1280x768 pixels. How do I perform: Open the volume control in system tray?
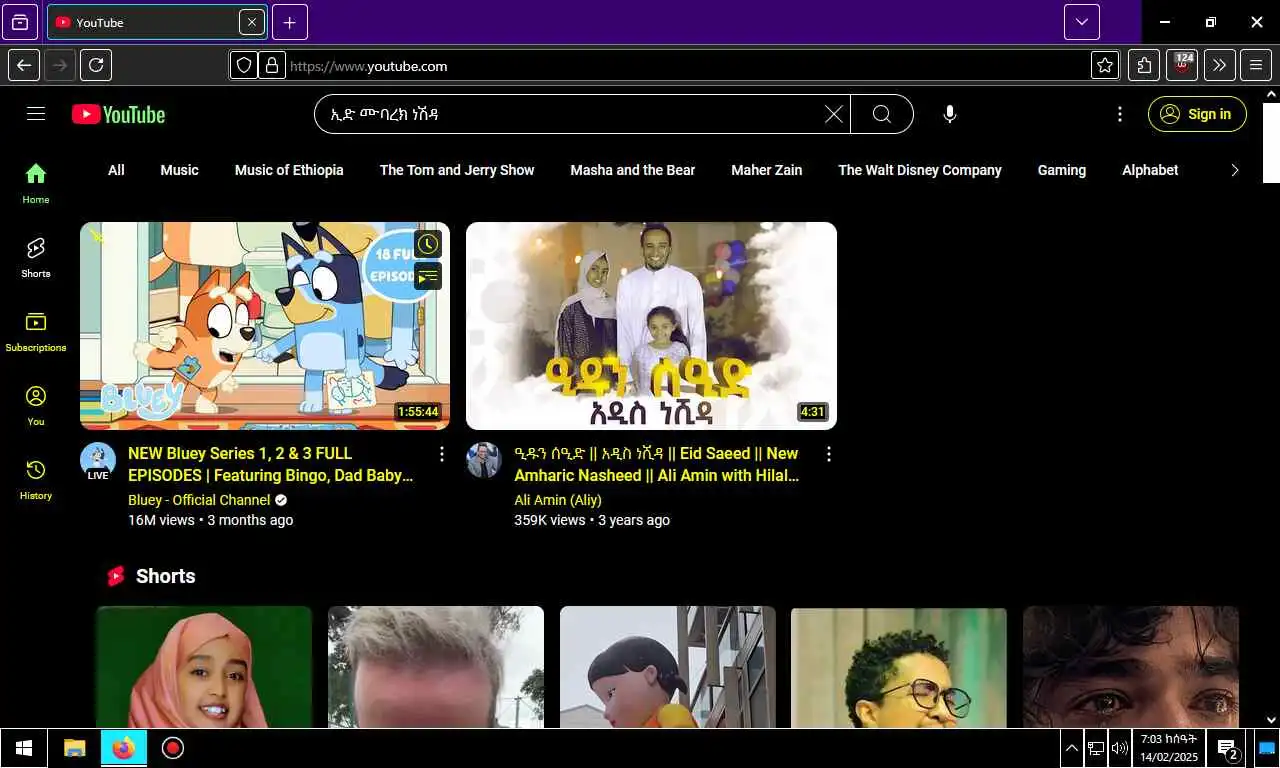point(1119,747)
